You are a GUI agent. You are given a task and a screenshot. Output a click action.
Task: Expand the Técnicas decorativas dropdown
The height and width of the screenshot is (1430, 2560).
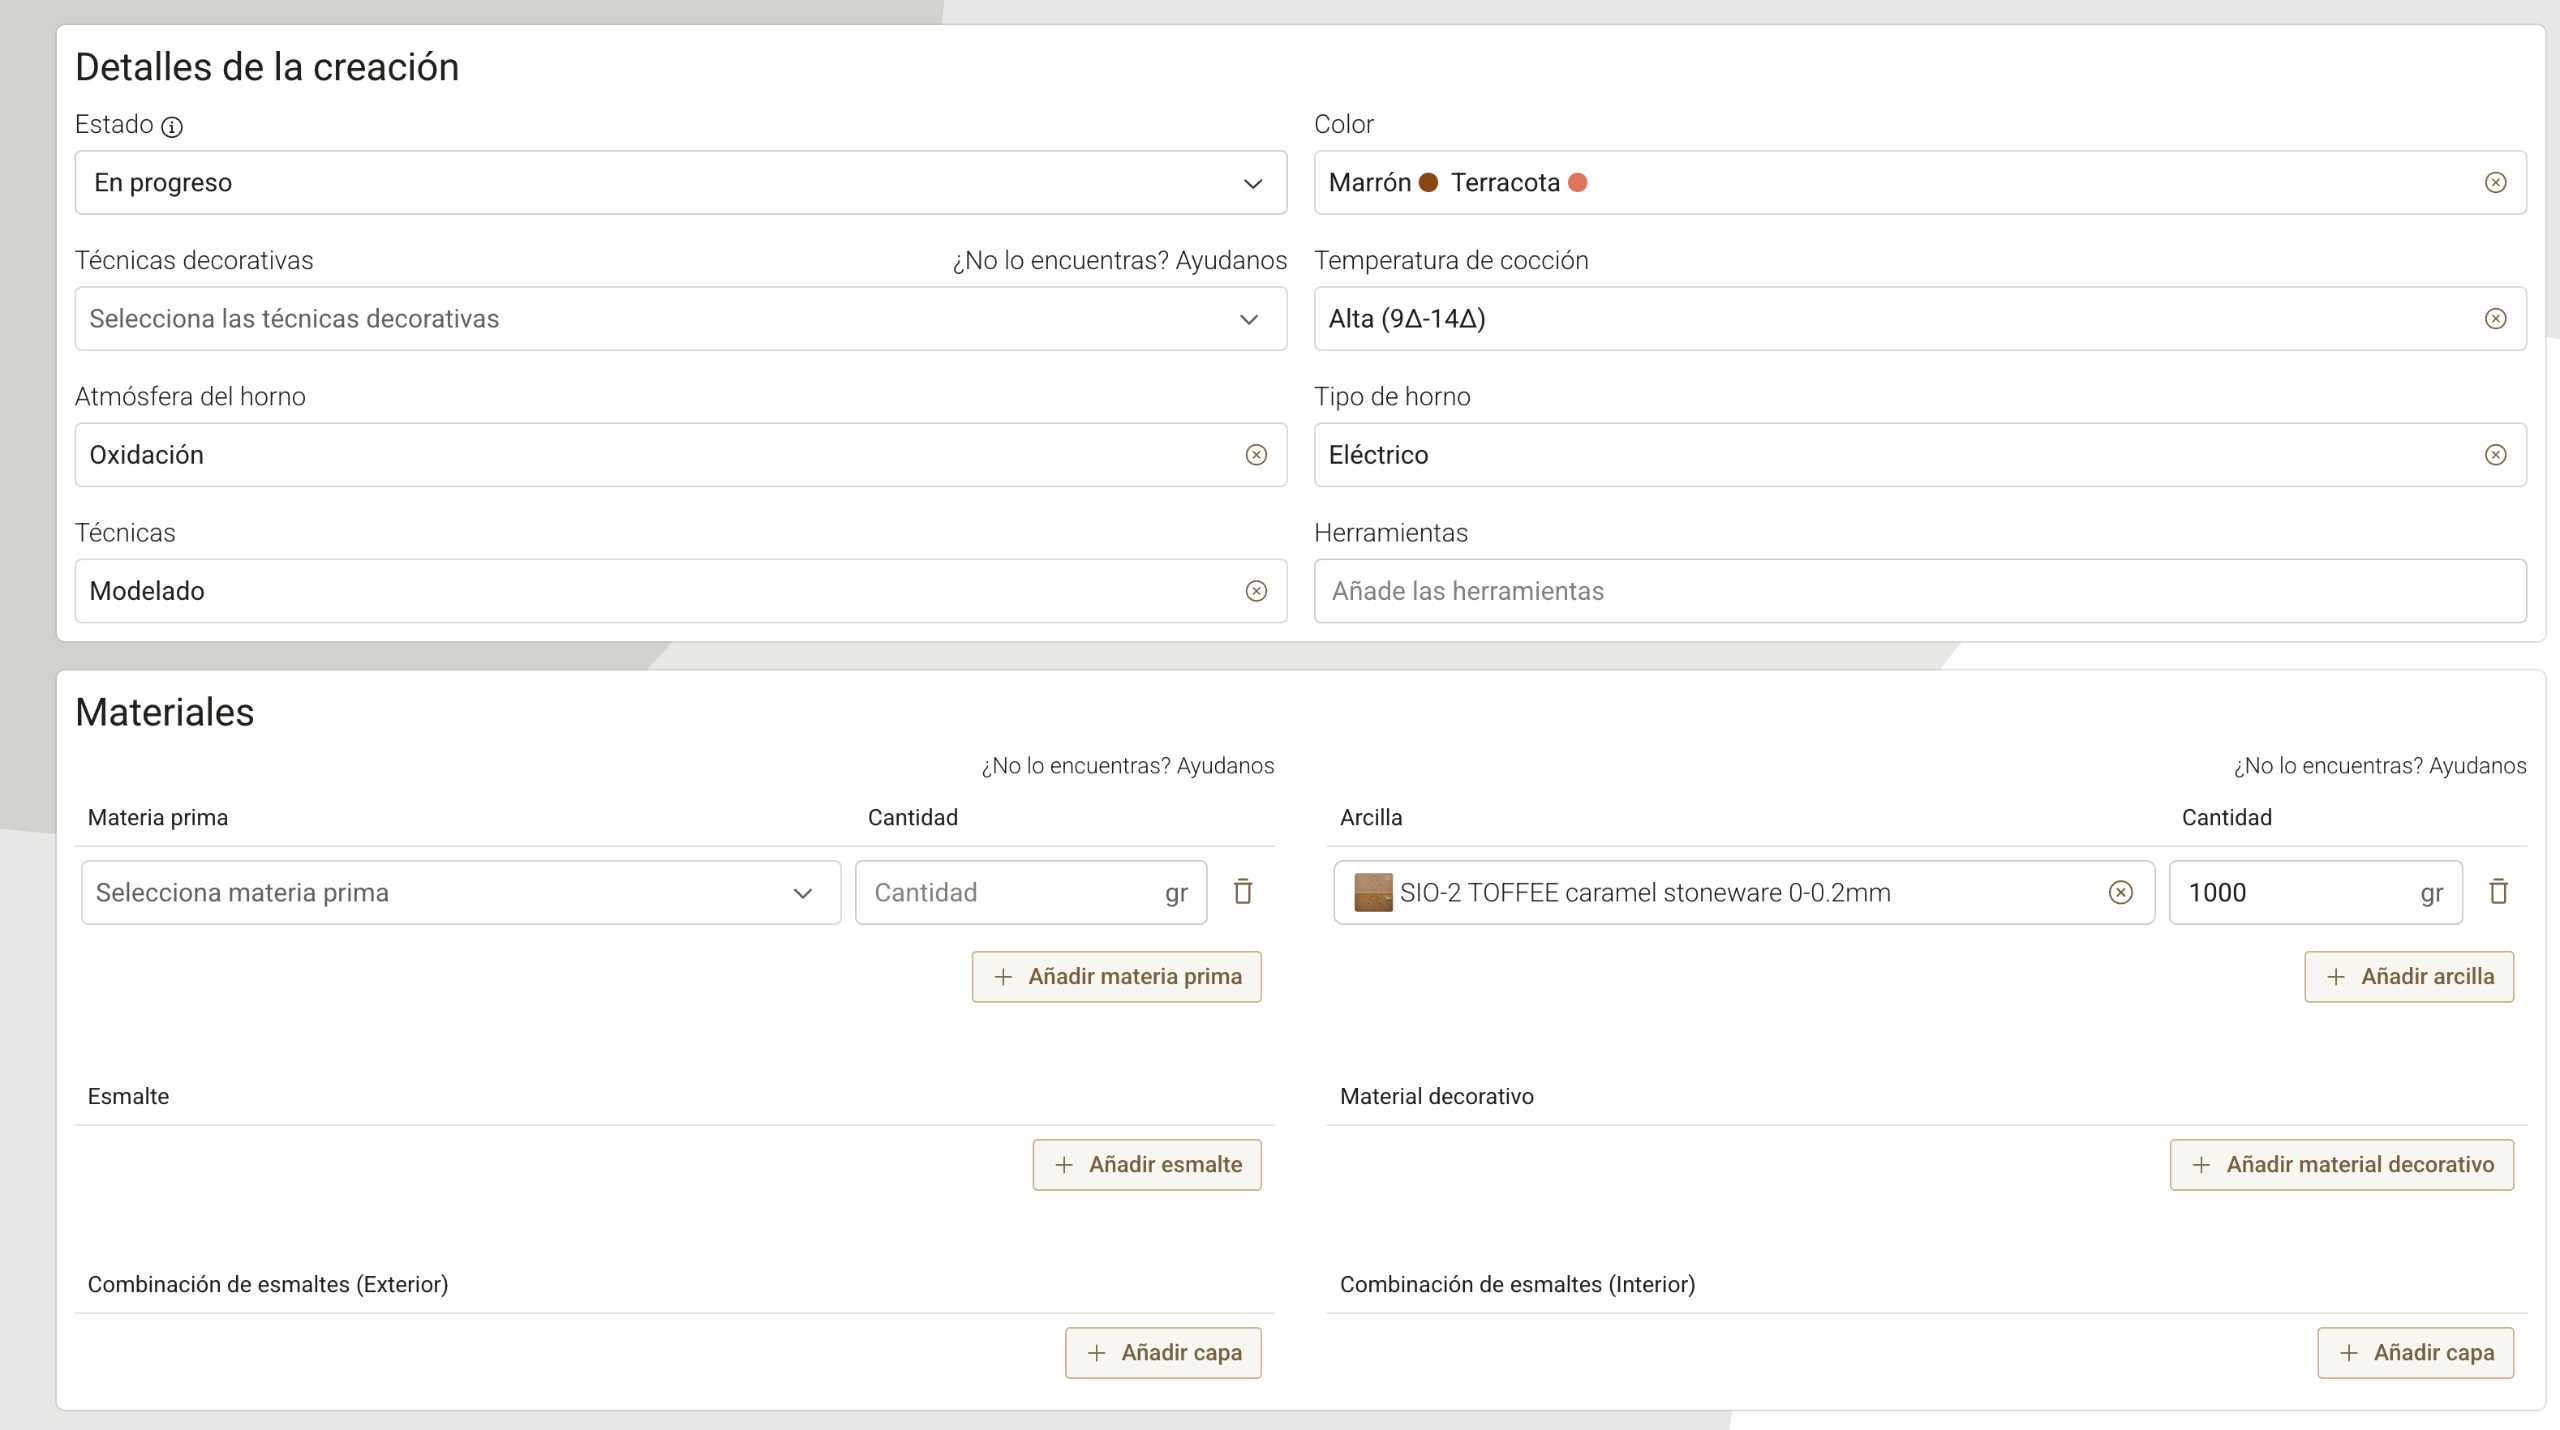[680, 319]
